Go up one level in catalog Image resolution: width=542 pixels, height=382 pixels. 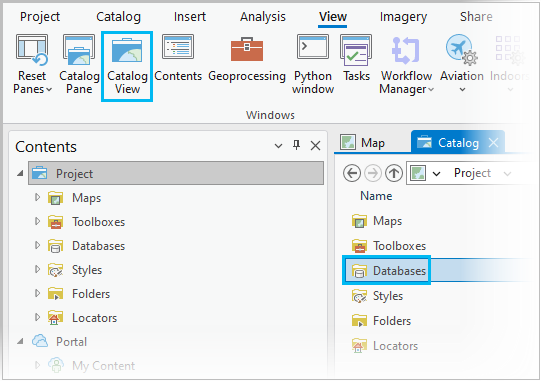(394, 173)
